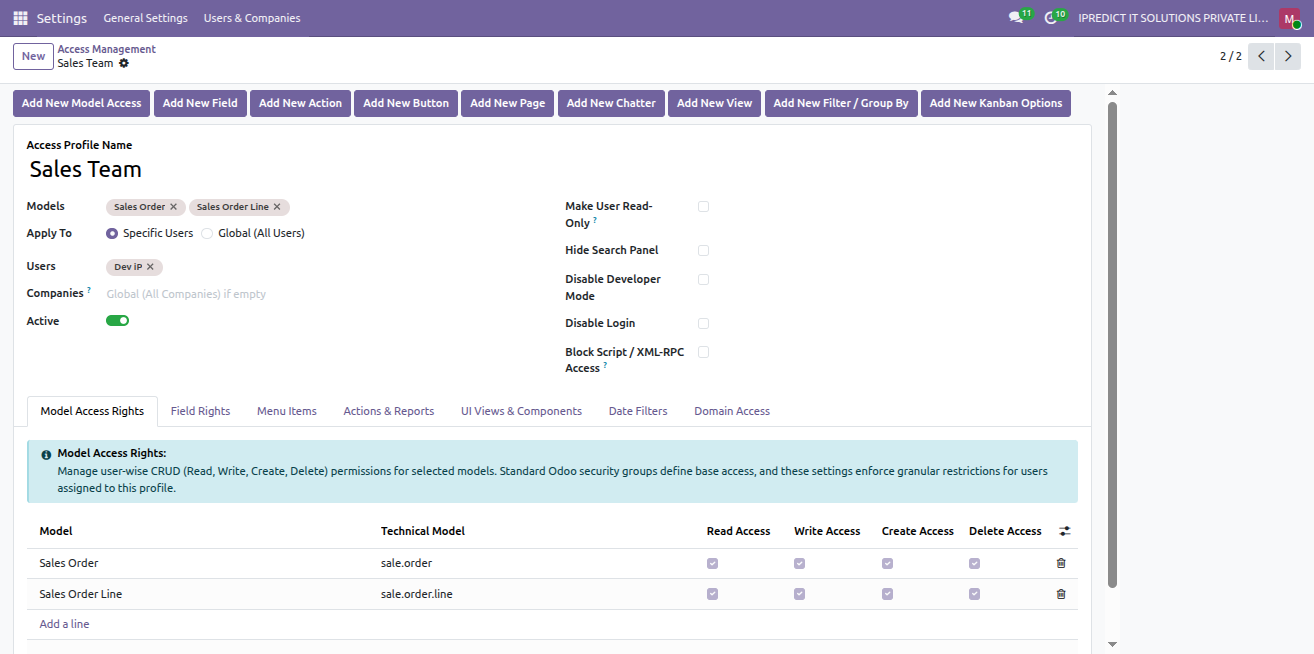Screen dimensions: 1314x654
Task: Toggle the Active switch
Action: click(x=118, y=321)
